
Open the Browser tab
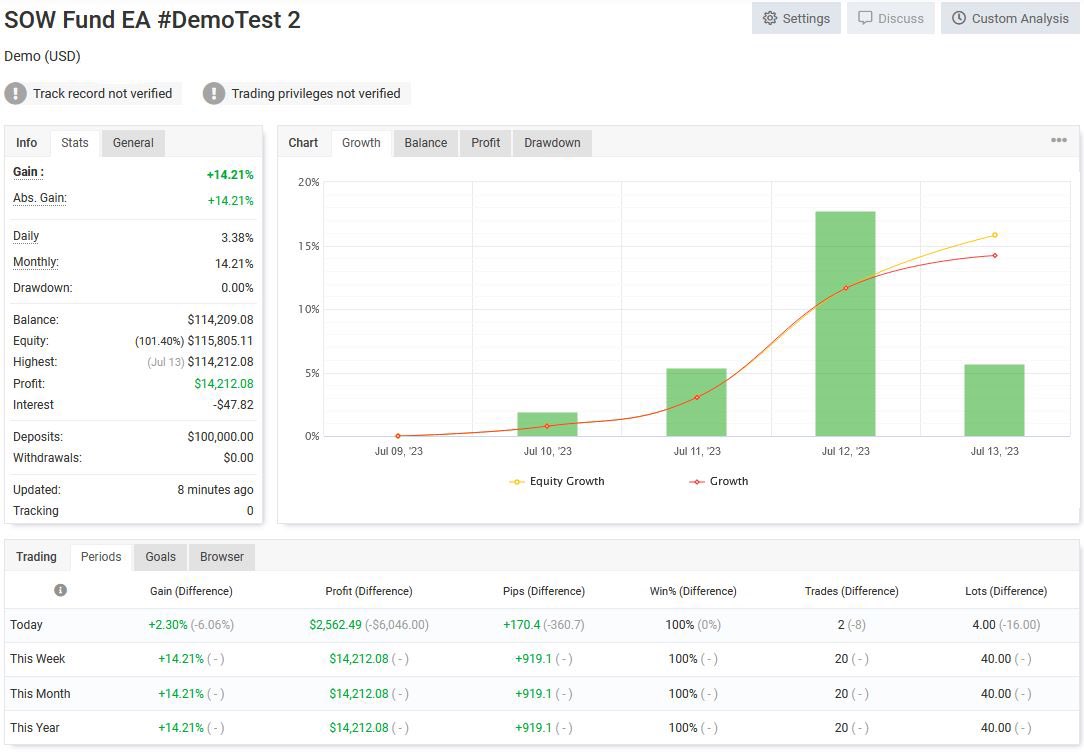click(x=221, y=557)
